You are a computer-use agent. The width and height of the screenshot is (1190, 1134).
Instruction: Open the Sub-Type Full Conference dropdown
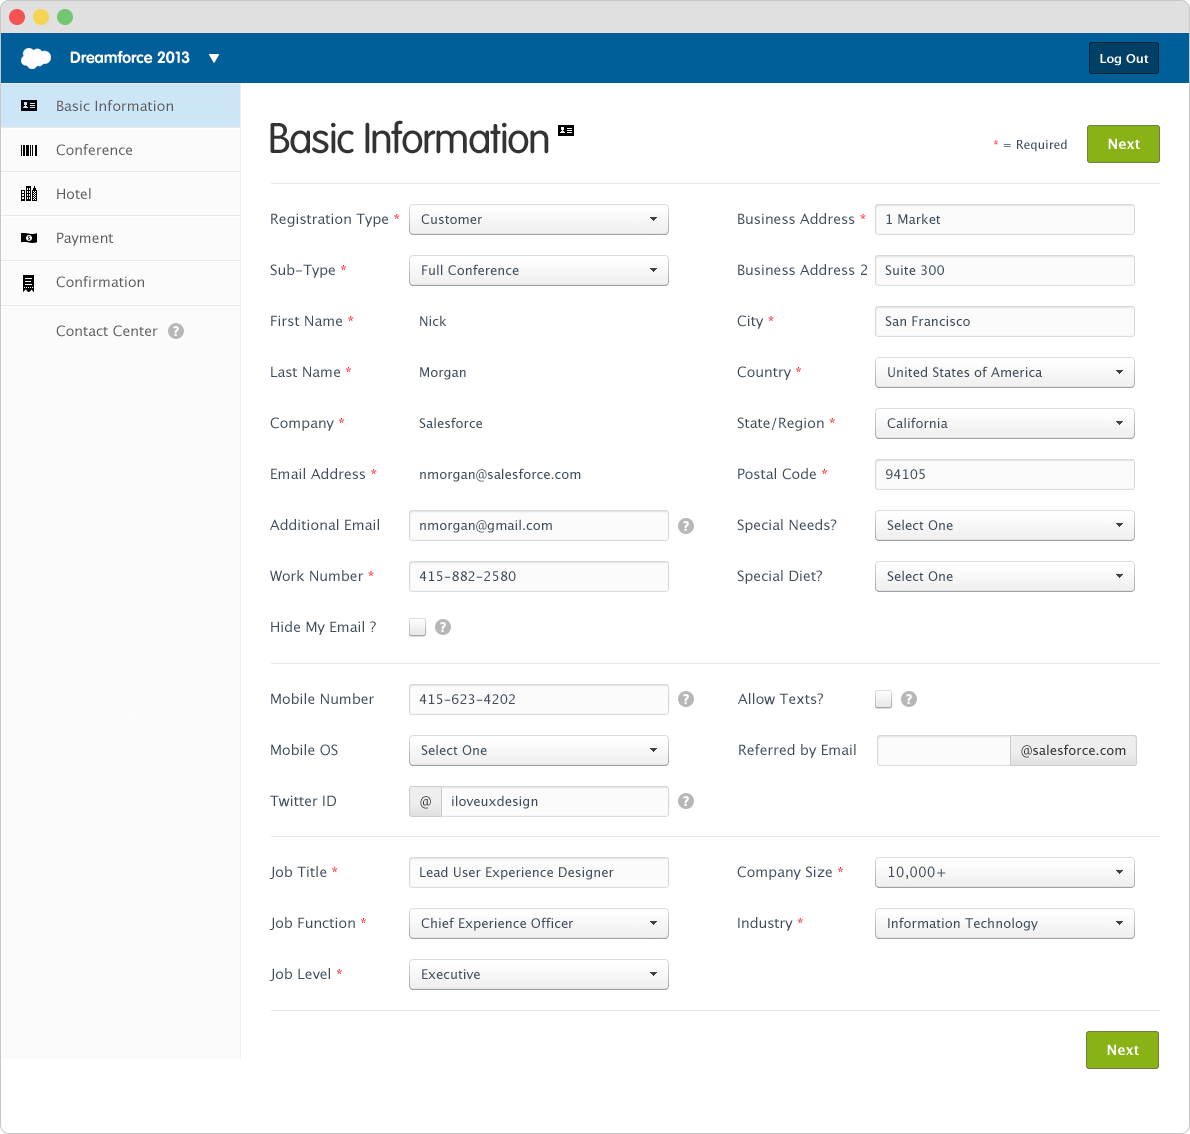tap(539, 270)
